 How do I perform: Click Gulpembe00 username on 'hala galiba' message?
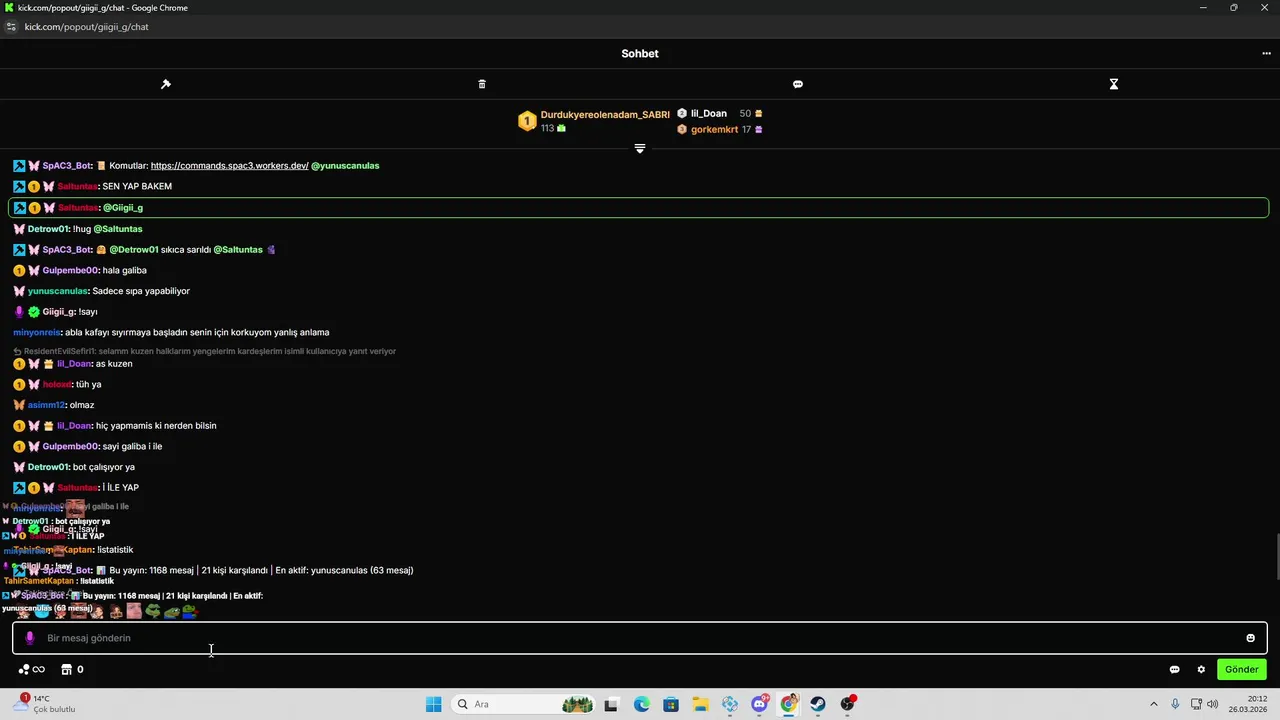(70, 271)
